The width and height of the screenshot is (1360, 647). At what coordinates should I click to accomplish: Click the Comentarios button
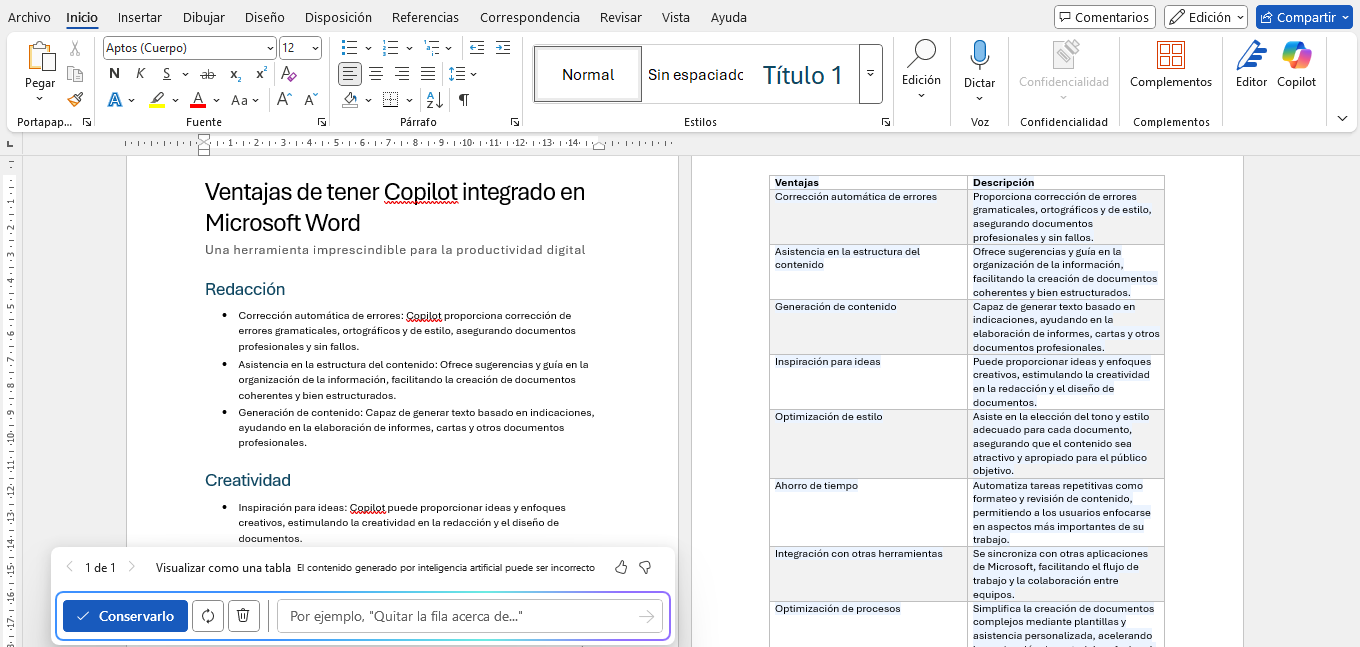(x=1104, y=17)
